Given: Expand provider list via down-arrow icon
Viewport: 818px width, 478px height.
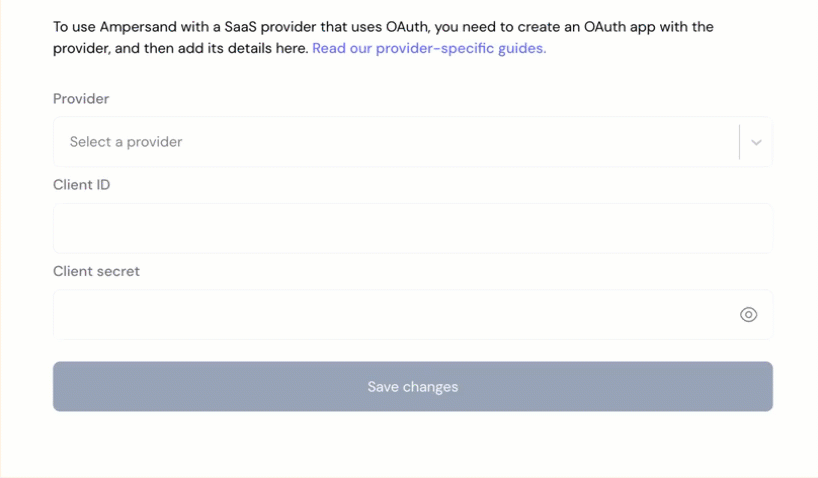Looking at the screenshot, I should pos(756,142).
